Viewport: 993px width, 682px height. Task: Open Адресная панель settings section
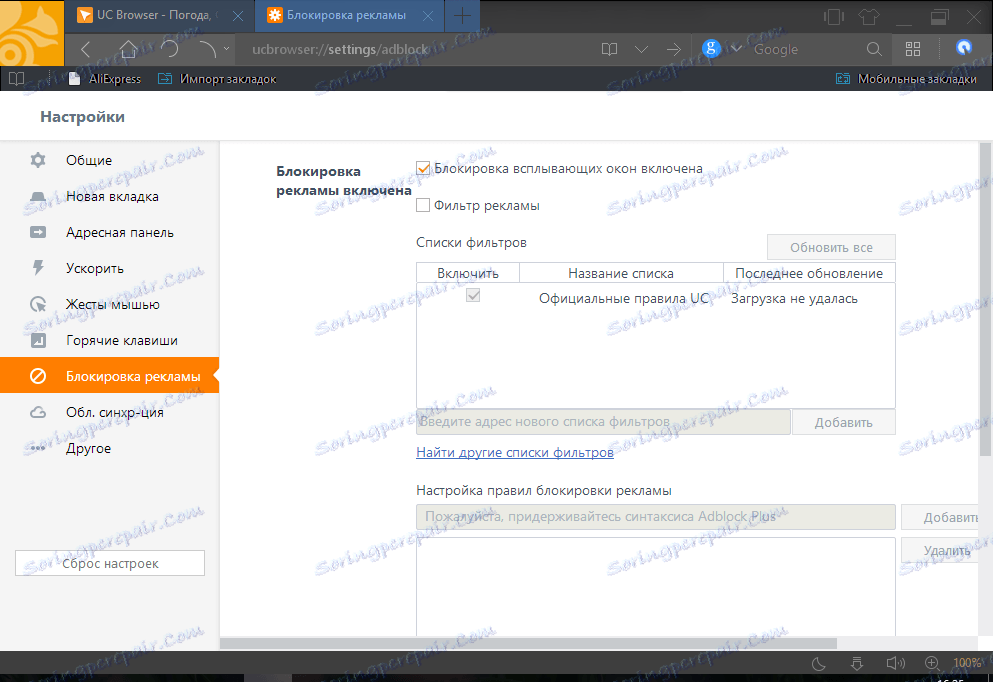pyautogui.click(x=110, y=232)
